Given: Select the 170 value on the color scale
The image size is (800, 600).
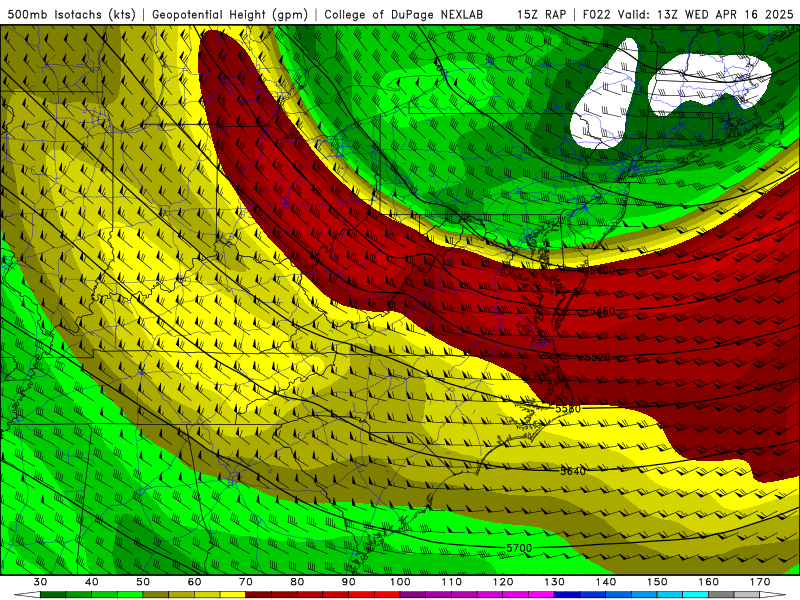Looking at the screenshot, I should point(760,582).
